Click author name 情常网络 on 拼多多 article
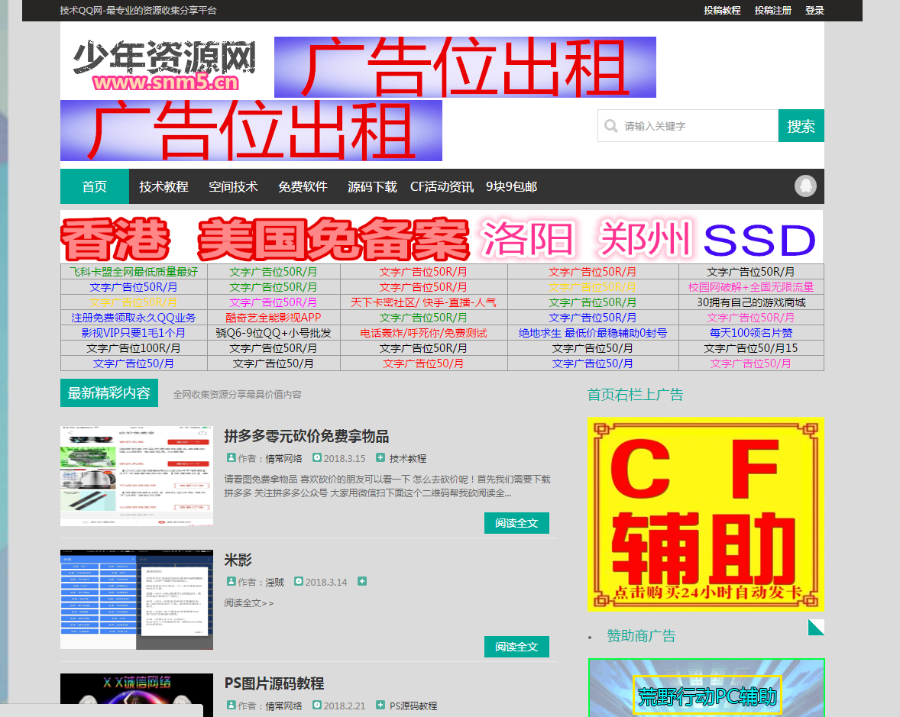This screenshot has height=717, width=900. click(x=284, y=458)
